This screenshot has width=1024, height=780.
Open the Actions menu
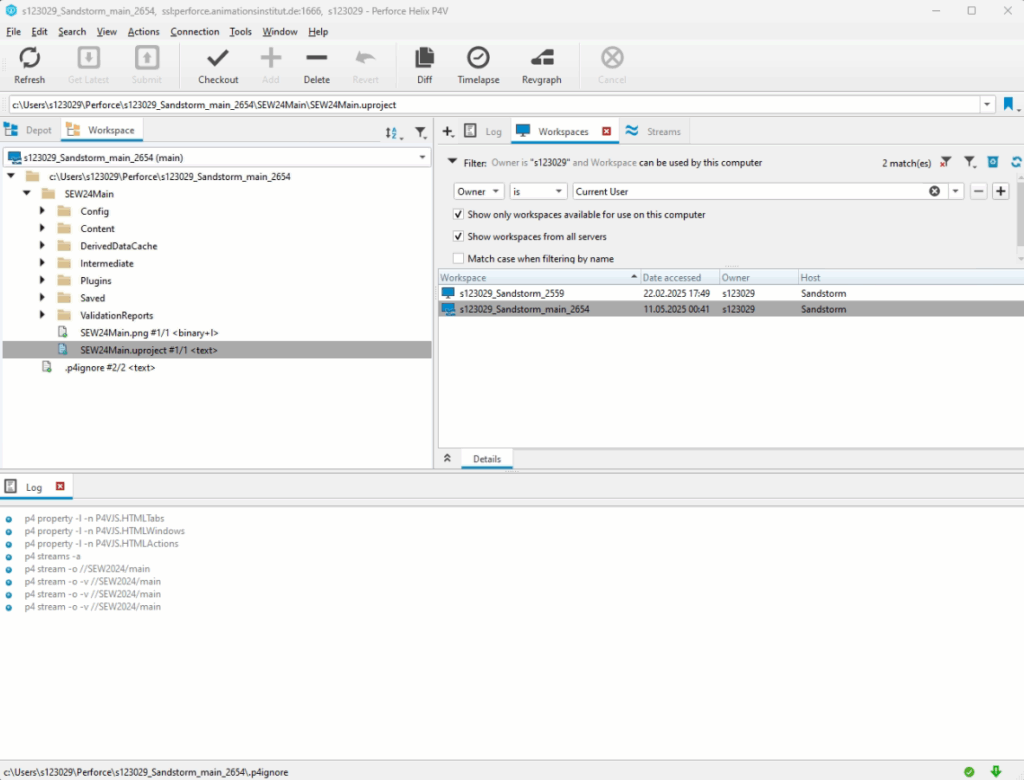pyautogui.click(x=143, y=31)
